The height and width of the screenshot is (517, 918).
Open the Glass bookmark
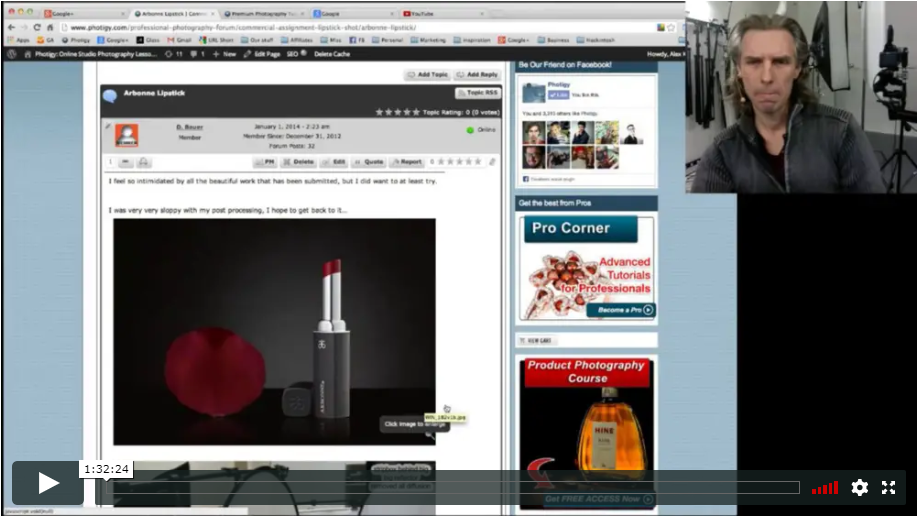(148, 40)
